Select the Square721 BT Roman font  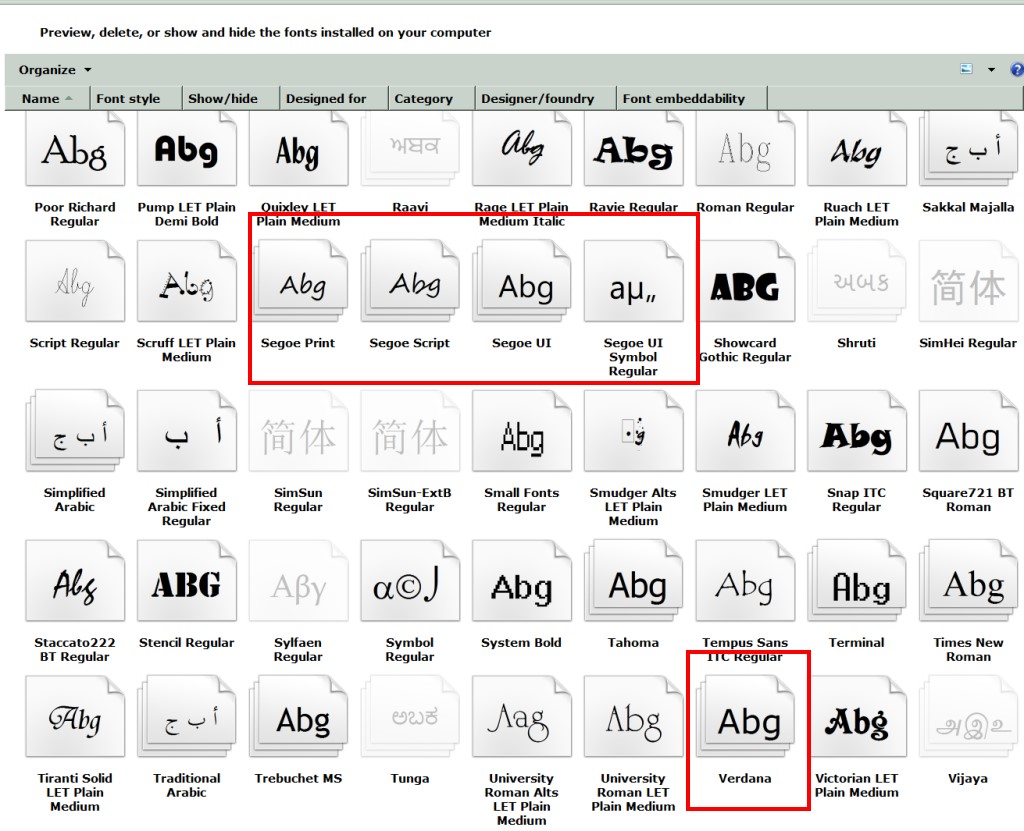coord(968,431)
